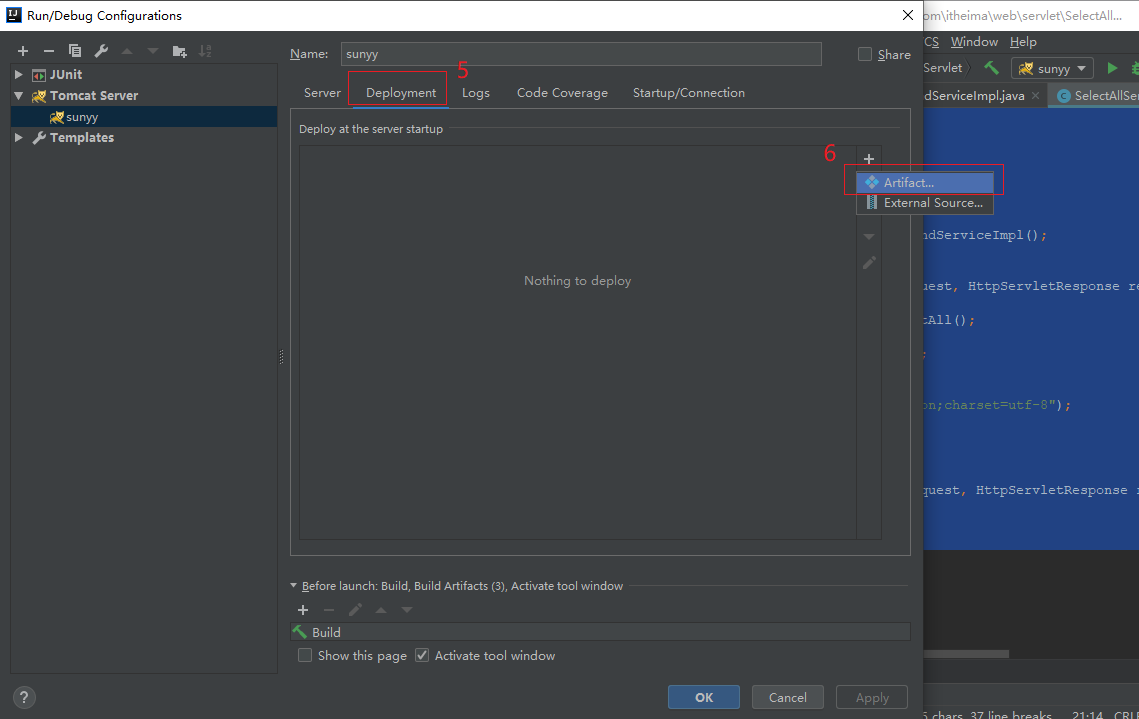This screenshot has width=1139, height=719.
Task: Expand the Templates tree node
Action: click(19, 138)
